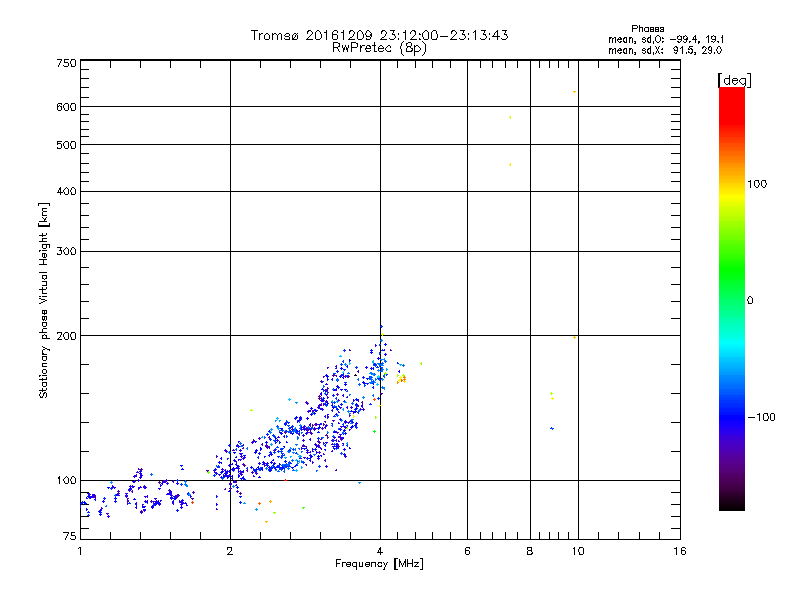Select the orange point cluster right of 4 MHz
800x600 pixels.
(401, 379)
